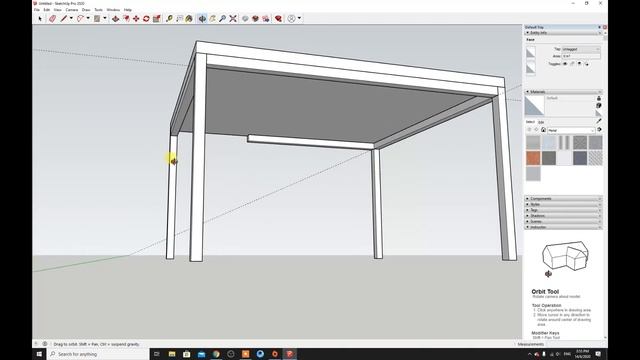Open the 3D Warehouse icon
Image resolution: width=640 pixels, height=360 pixels.
pos(245,18)
